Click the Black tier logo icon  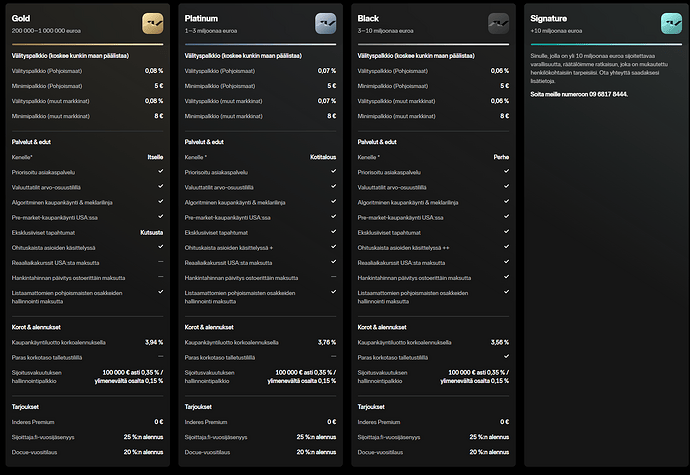(x=499, y=23)
